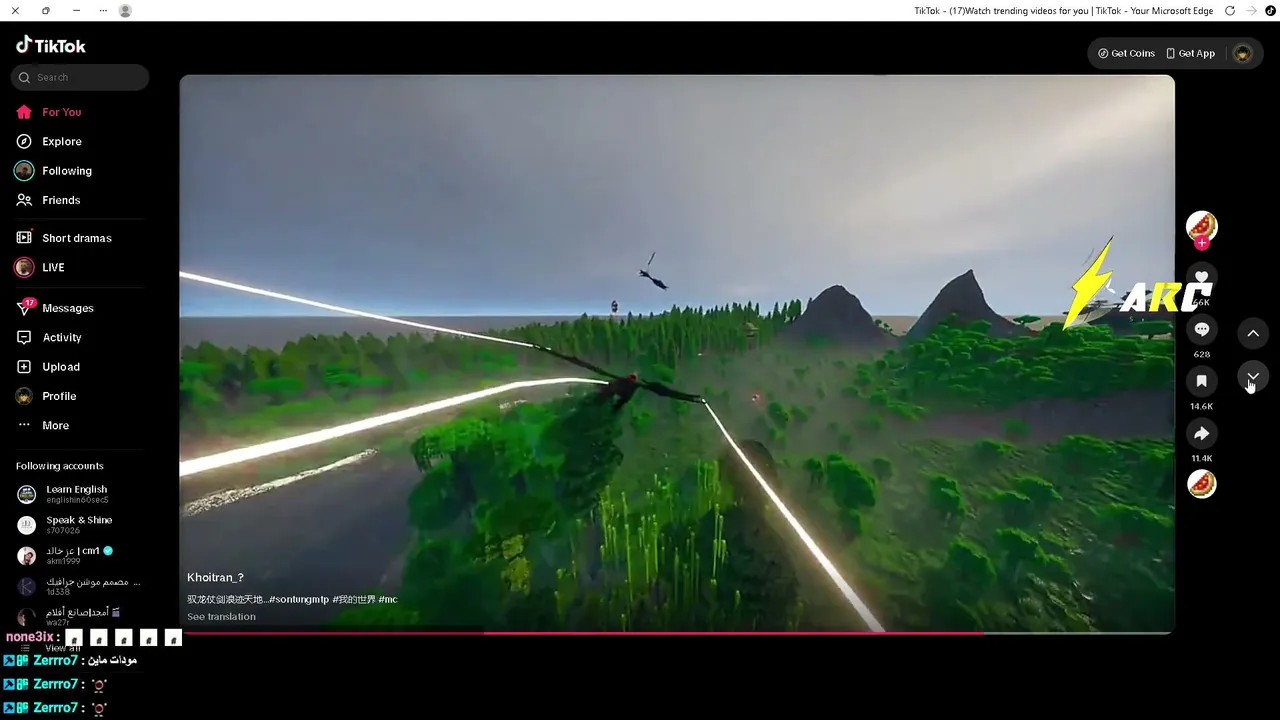This screenshot has height=720, width=1280.
Task: Go to the previous video with the up chevron
Action: 1253,333
